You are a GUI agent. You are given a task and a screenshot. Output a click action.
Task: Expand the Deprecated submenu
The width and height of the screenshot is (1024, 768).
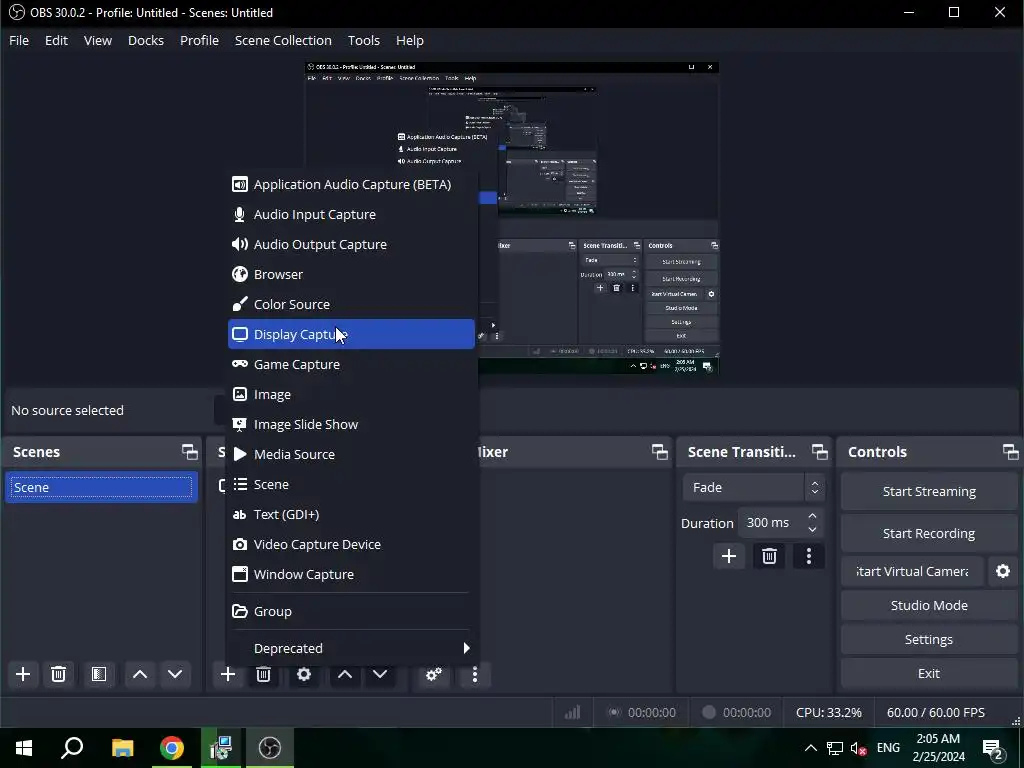tap(351, 648)
